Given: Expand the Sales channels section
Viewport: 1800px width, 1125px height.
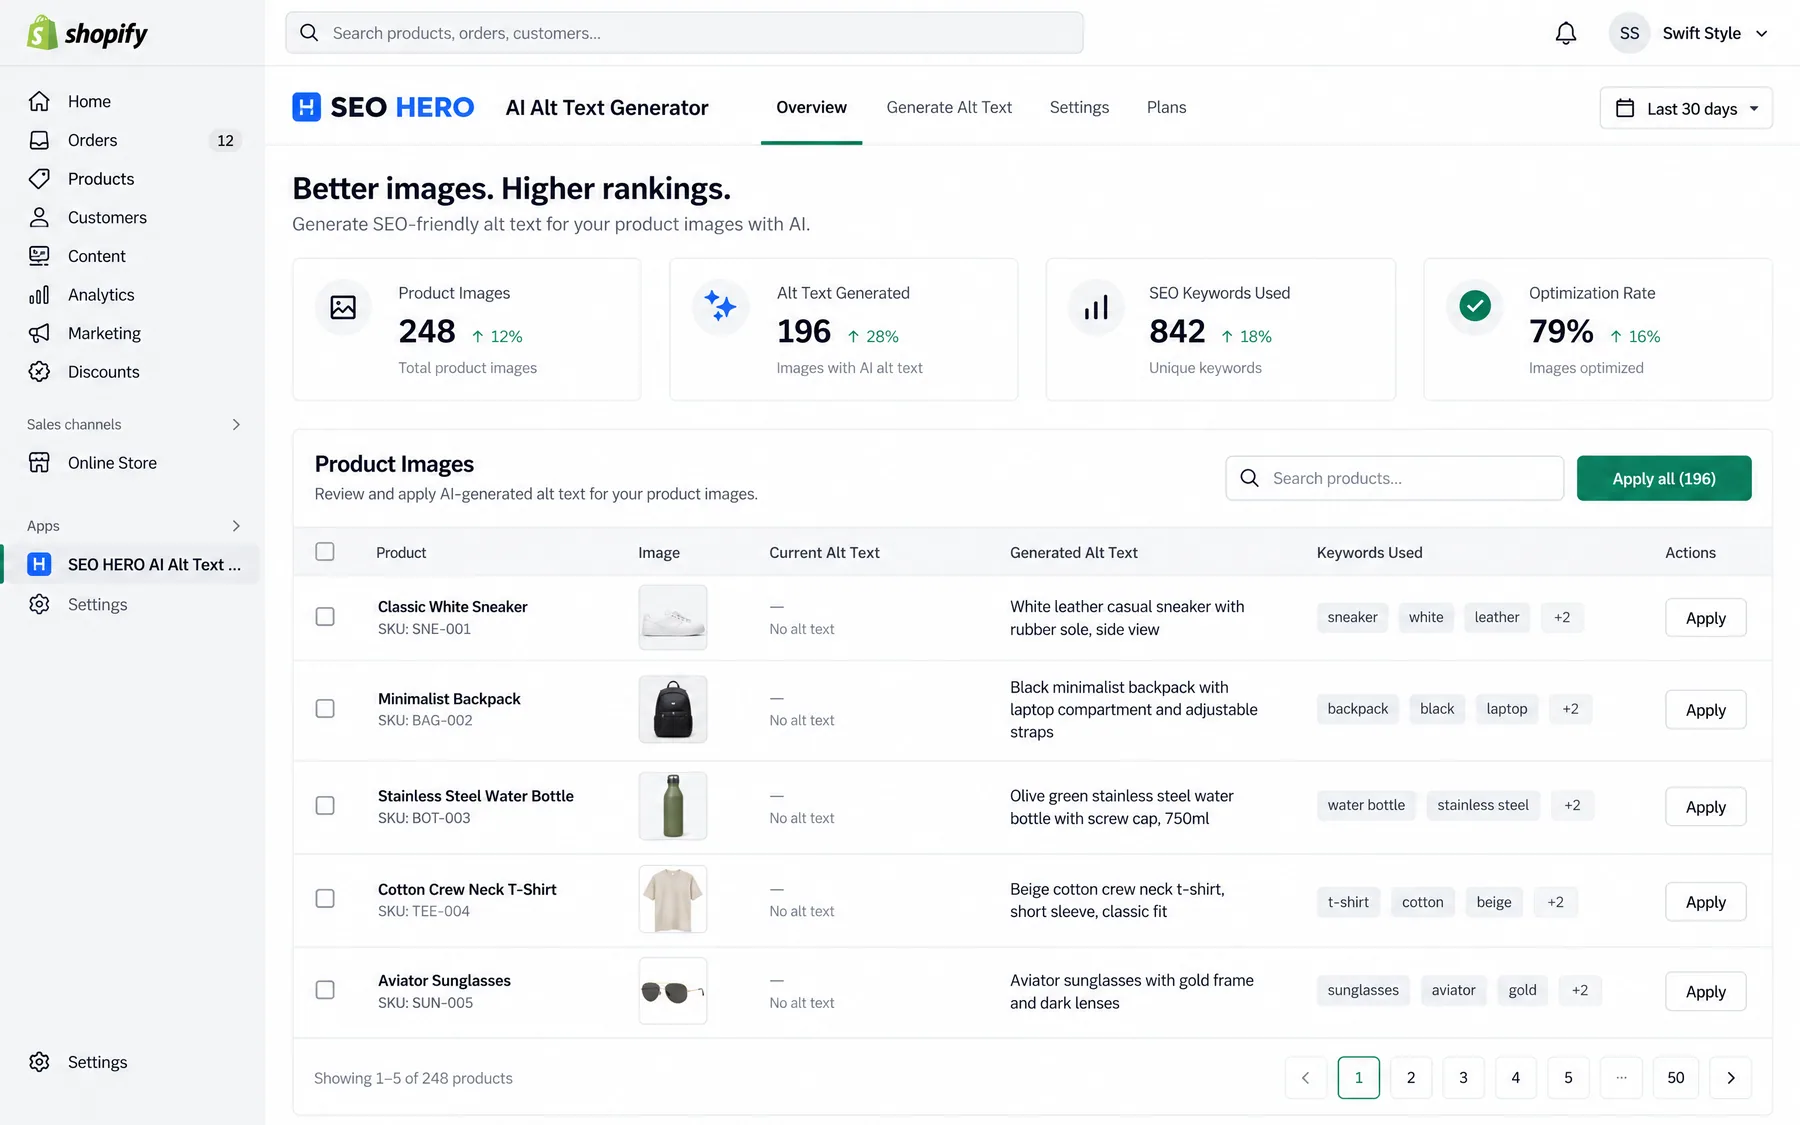Looking at the screenshot, I should point(236,424).
